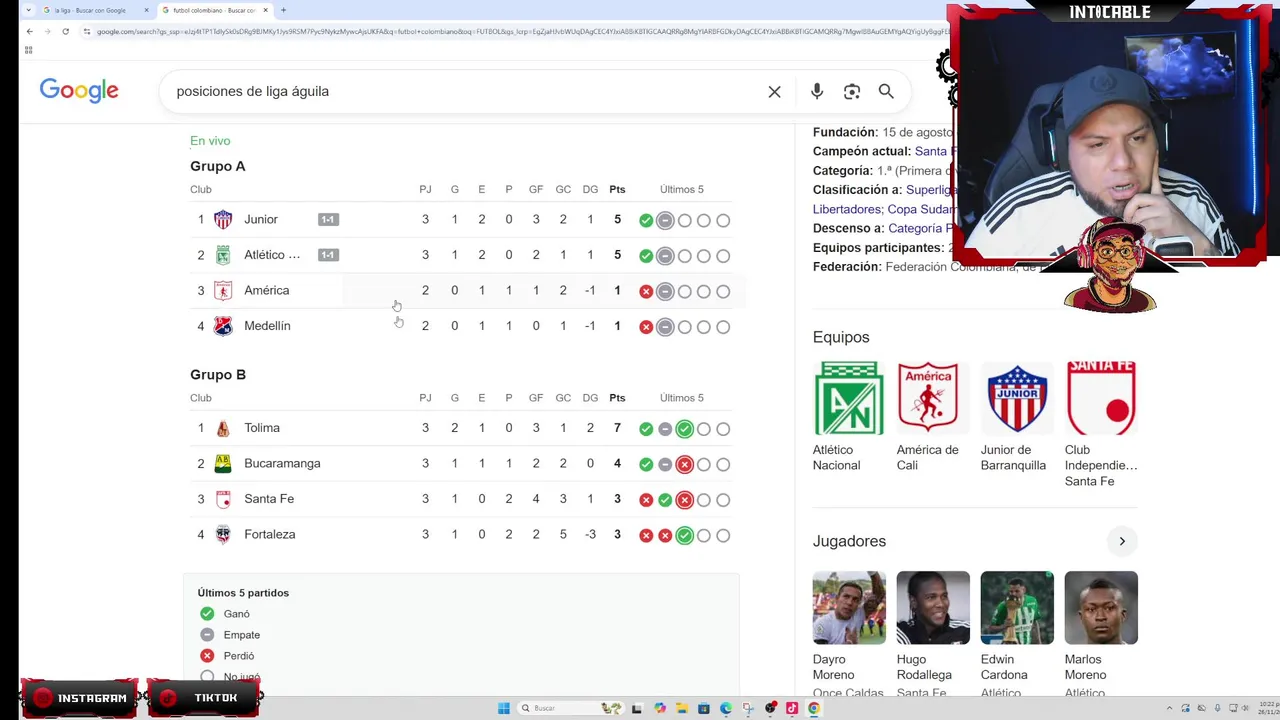Open the Edwin Cardona player photo
This screenshot has width=1280, height=720.
pos(1017,608)
